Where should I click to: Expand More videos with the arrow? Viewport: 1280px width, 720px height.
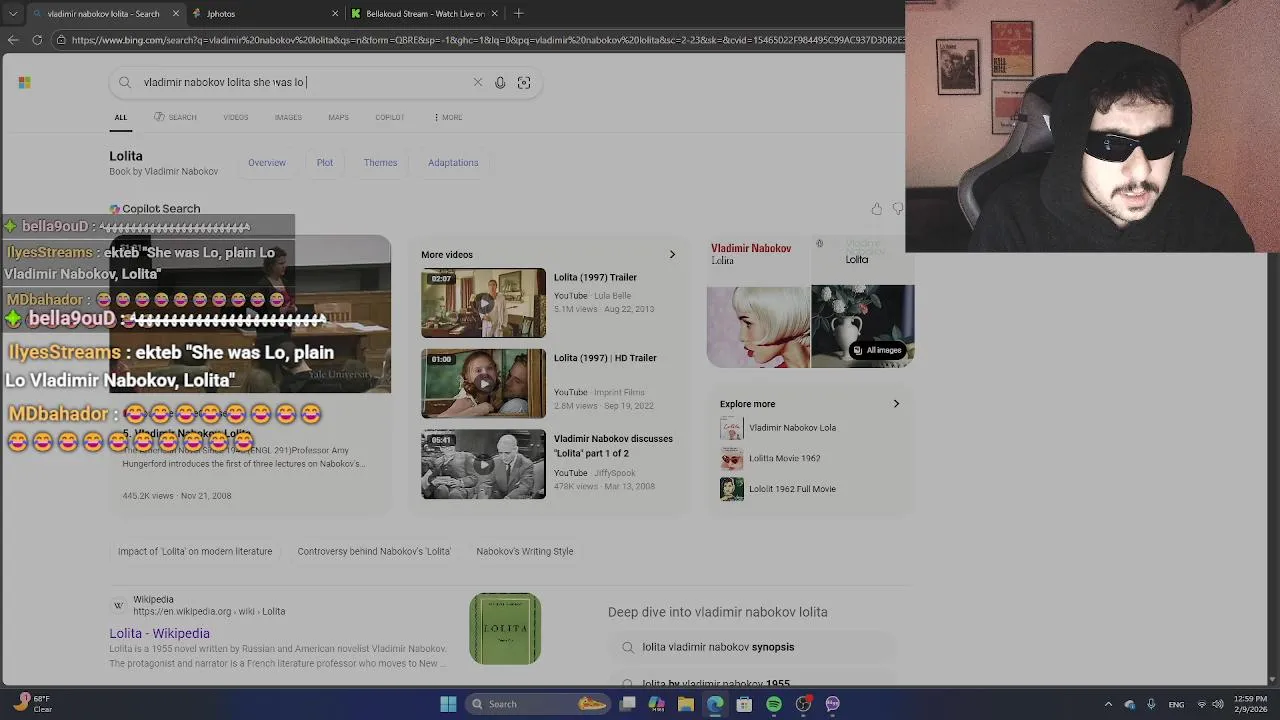[672, 255]
